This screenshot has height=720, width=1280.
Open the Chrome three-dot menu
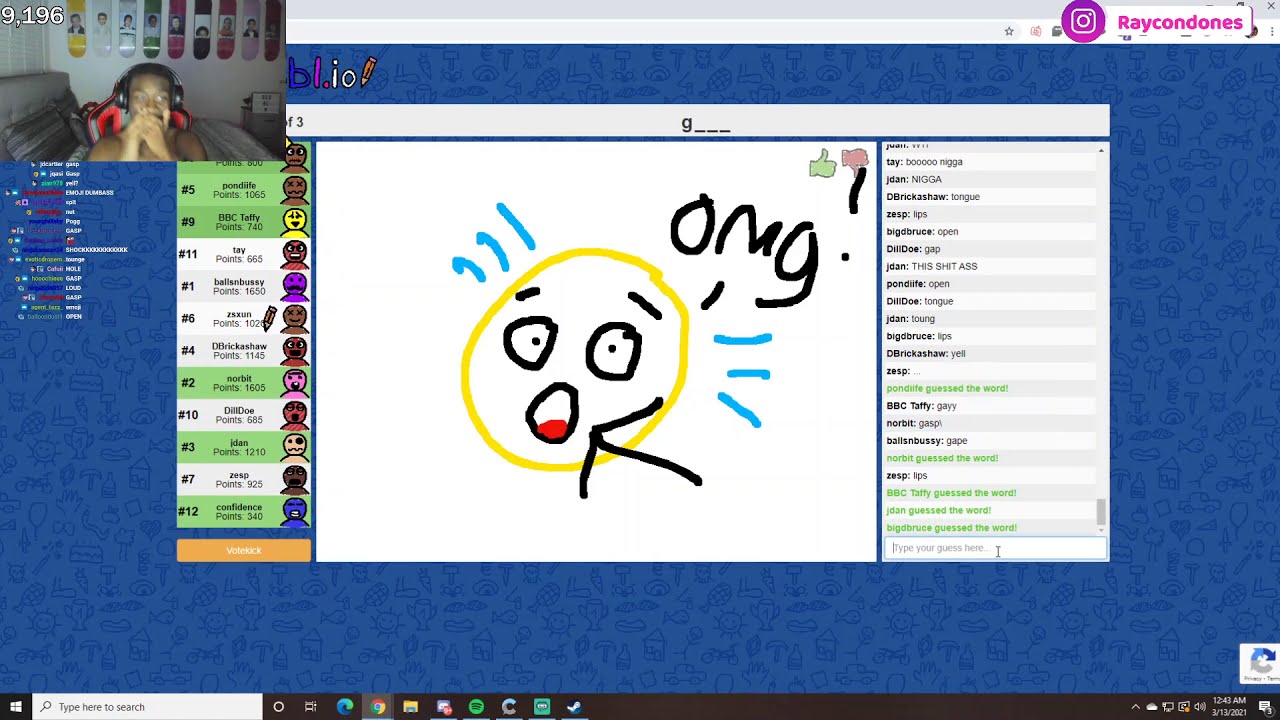click(1271, 32)
